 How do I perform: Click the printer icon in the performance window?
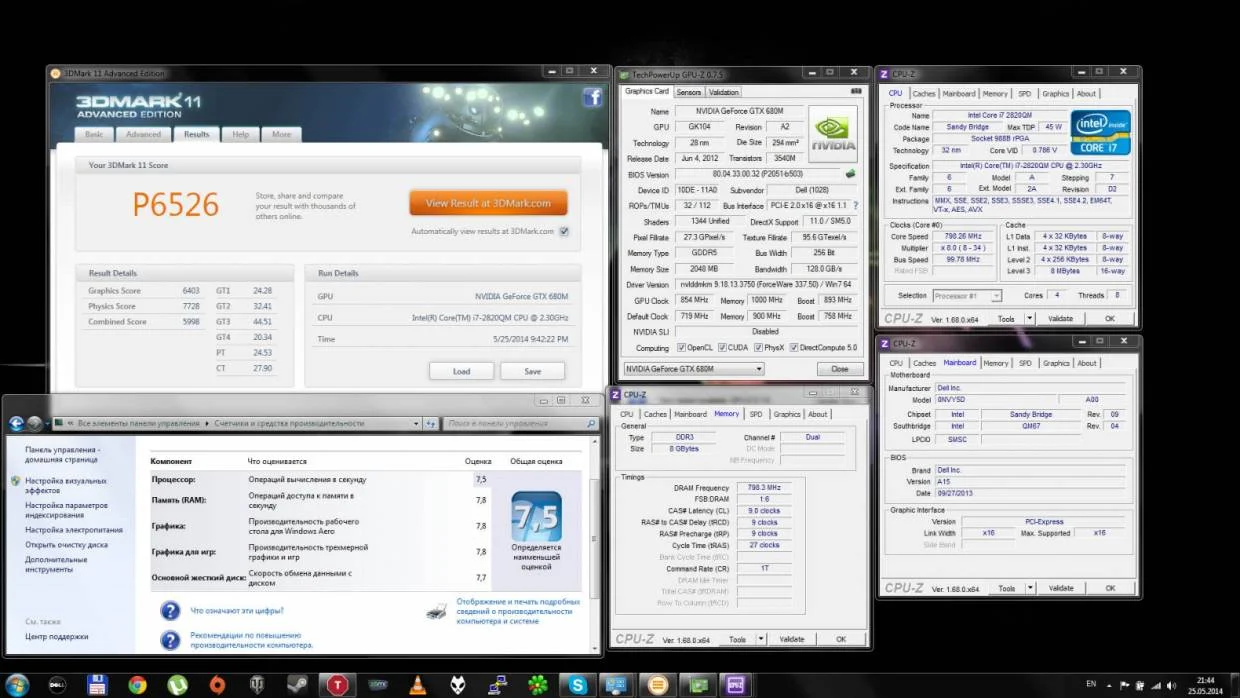point(436,610)
